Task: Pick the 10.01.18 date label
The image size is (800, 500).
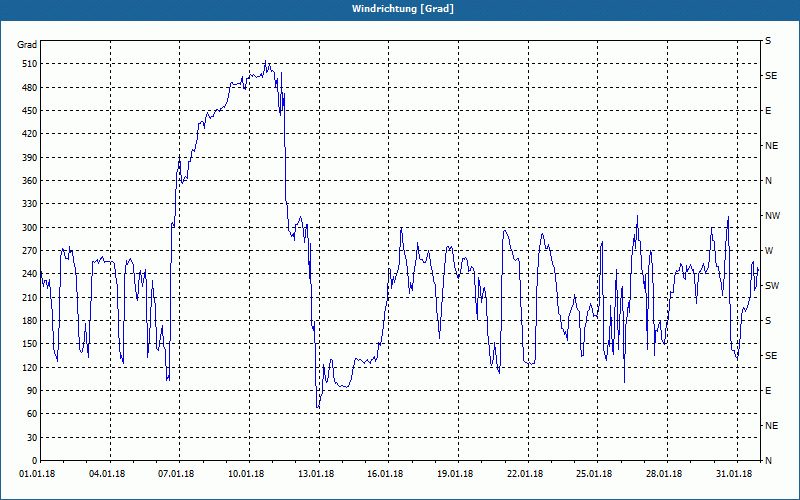Action: coord(246,474)
